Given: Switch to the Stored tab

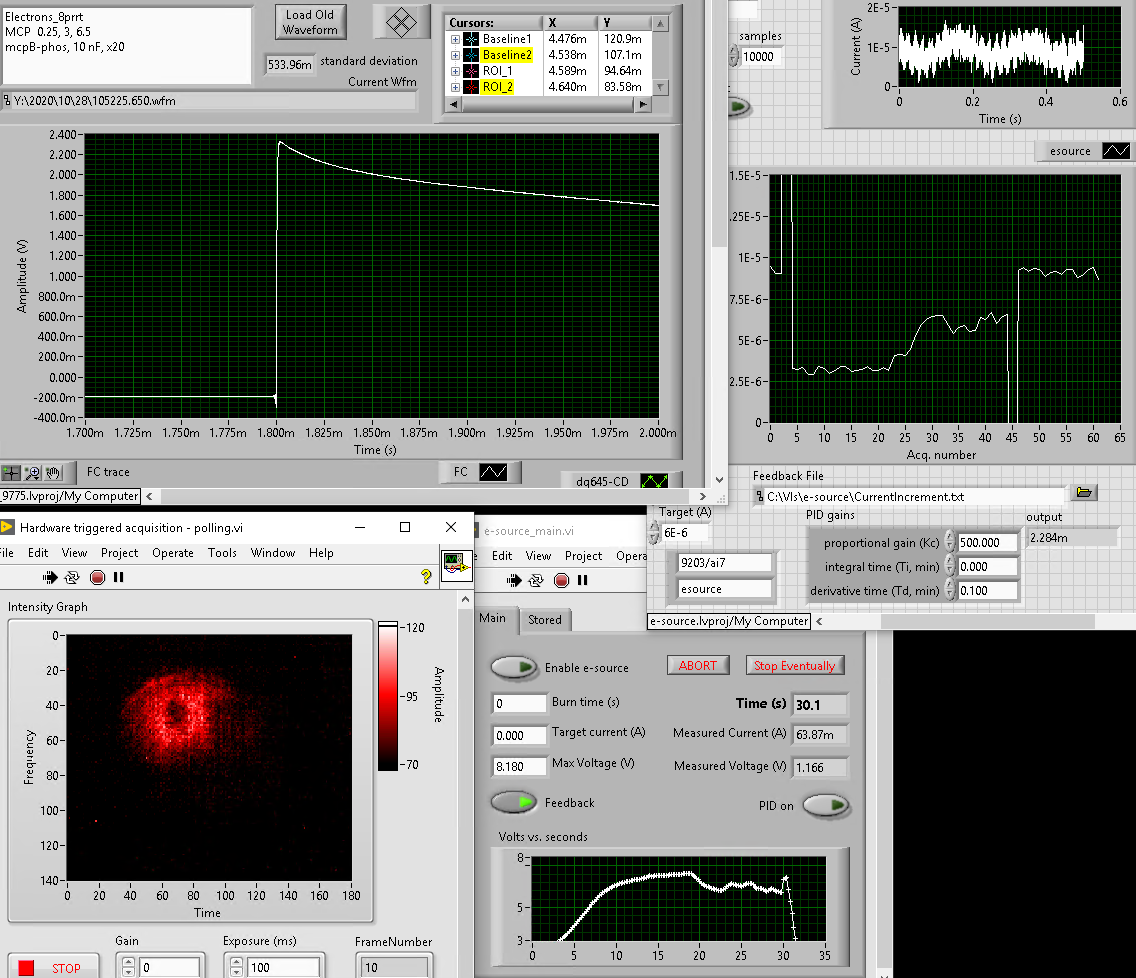Looking at the screenshot, I should 545,620.
